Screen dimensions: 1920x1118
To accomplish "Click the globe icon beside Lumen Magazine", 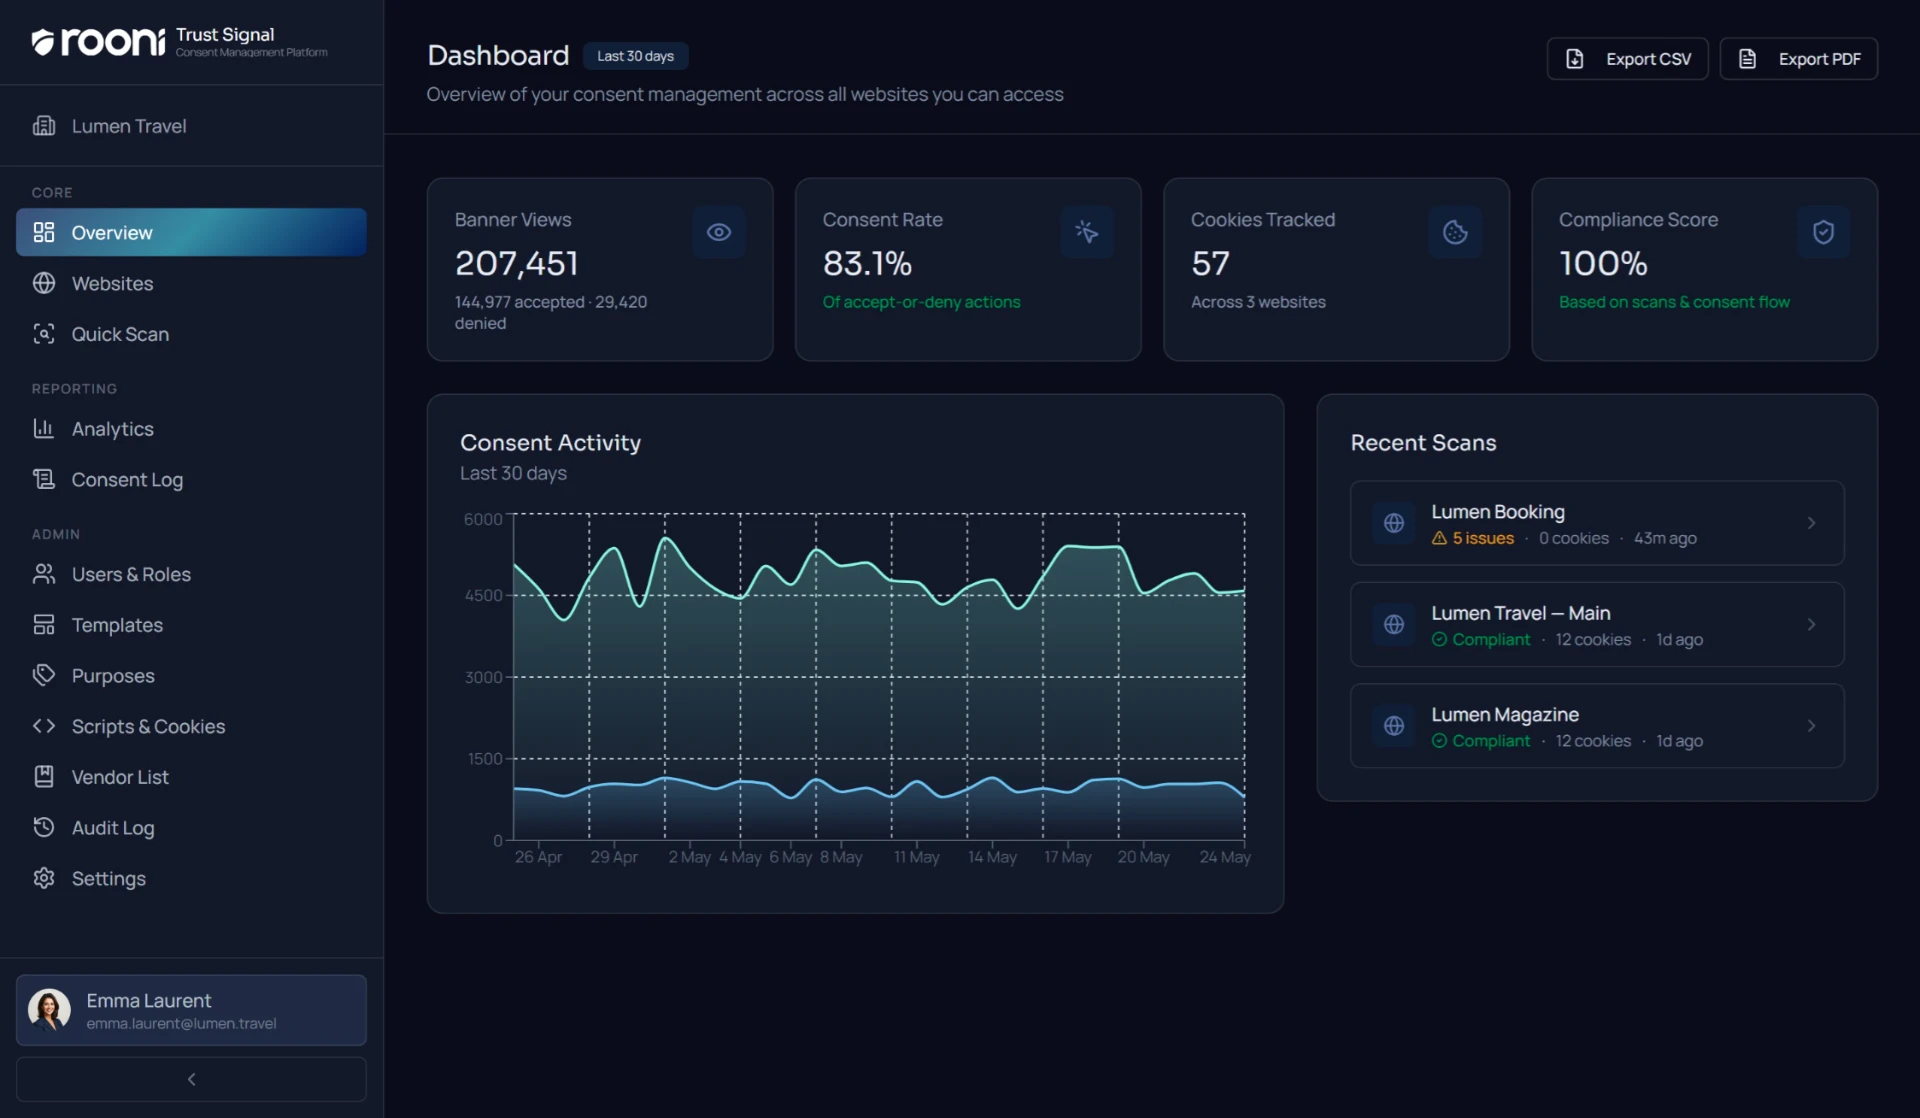I will pos(1394,726).
